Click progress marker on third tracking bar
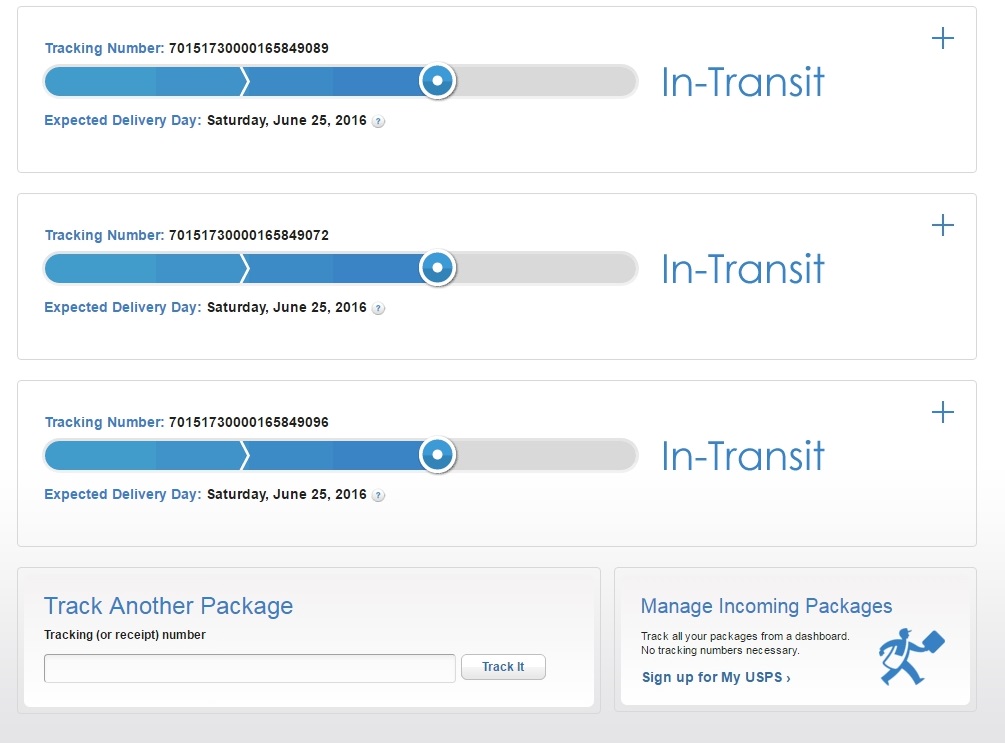The height and width of the screenshot is (743, 1005). click(437, 455)
